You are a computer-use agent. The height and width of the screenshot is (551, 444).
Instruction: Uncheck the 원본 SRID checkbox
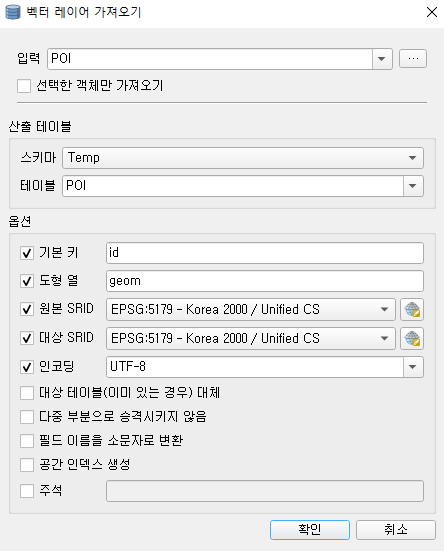27,309
